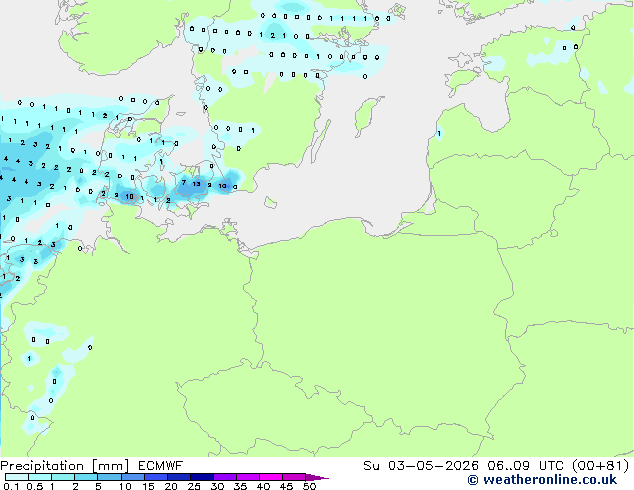
Task: Click the 30–35 mm purple legend swatch
Action: (225, 477)
